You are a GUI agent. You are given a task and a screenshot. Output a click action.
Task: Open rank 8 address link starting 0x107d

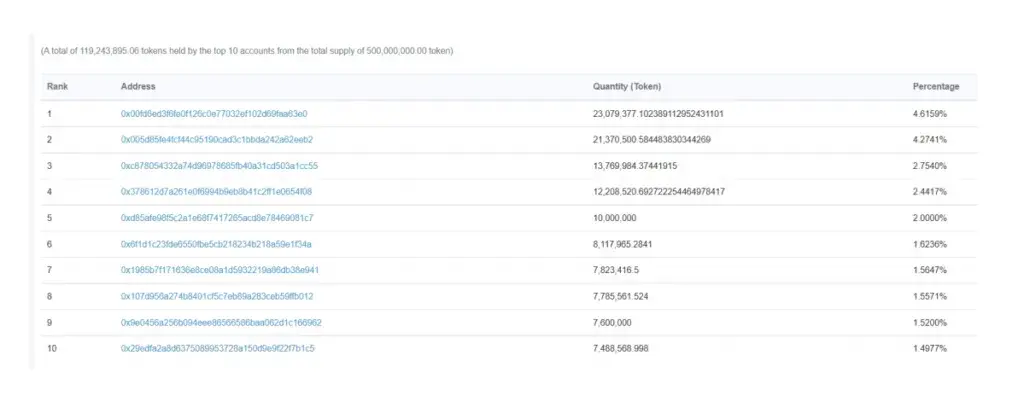pos(217,296)
